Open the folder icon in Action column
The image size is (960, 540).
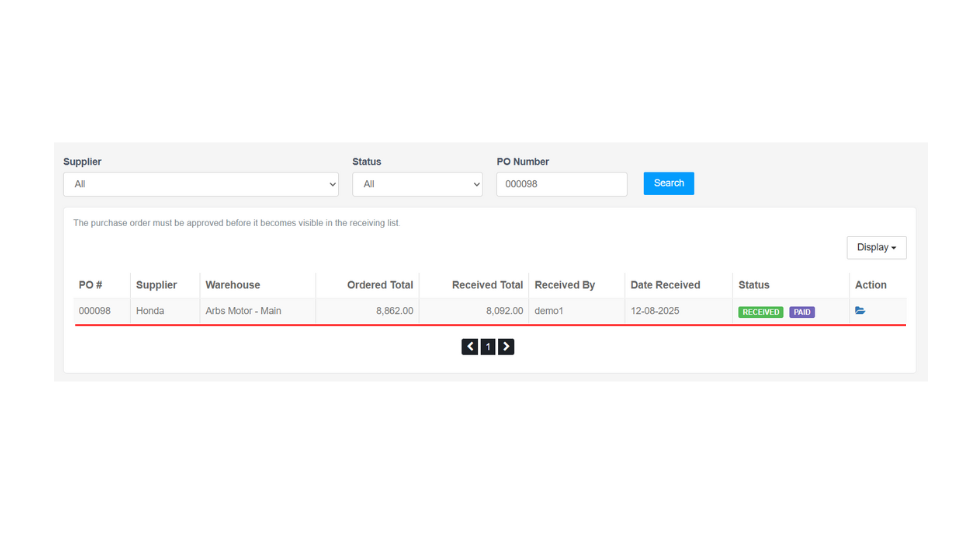pyautogui.click(x=860, y=311)
